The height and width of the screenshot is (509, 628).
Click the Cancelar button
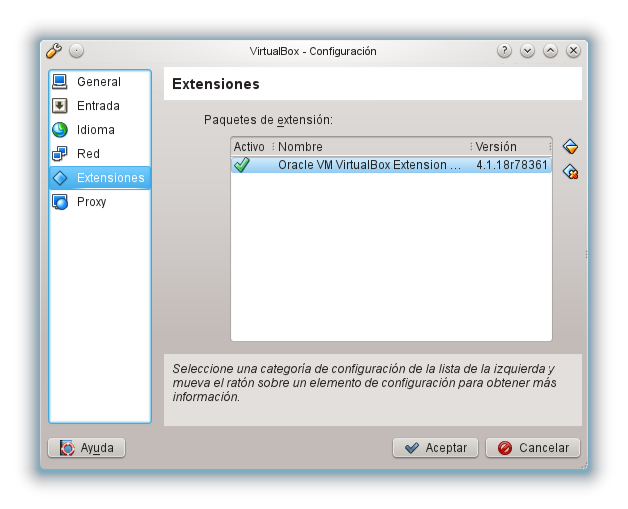tap(533, 448)
